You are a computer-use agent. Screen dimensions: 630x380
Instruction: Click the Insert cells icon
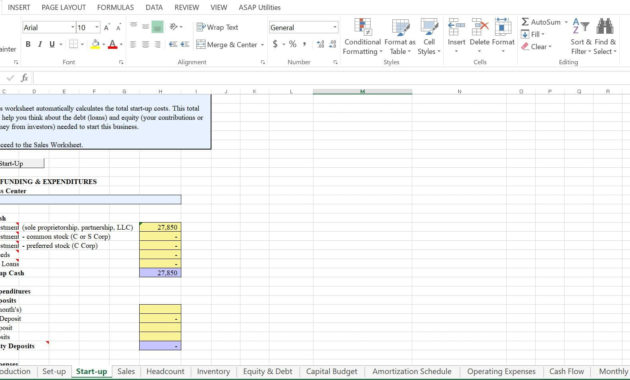point(456,27)
